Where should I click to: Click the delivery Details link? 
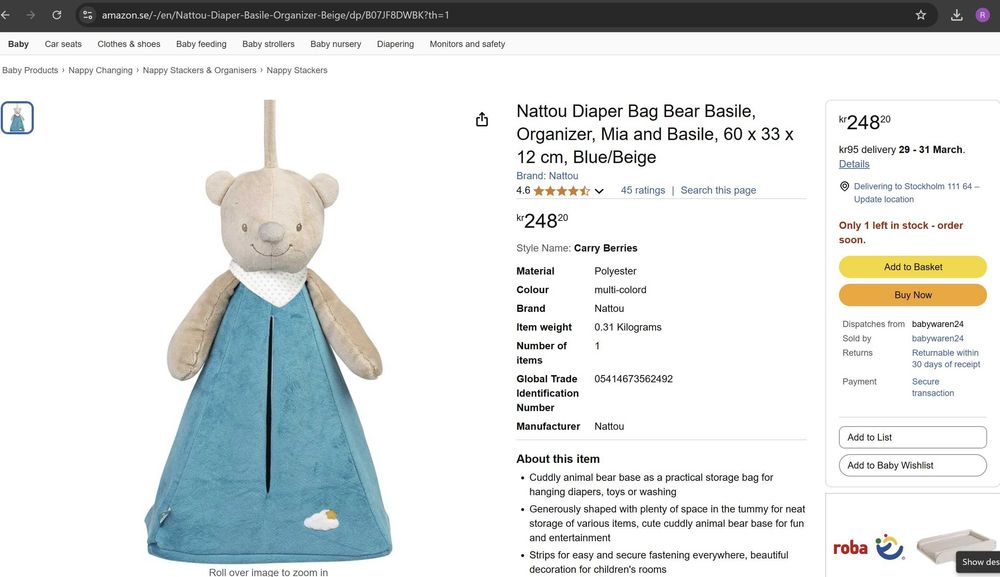[854, 164]
